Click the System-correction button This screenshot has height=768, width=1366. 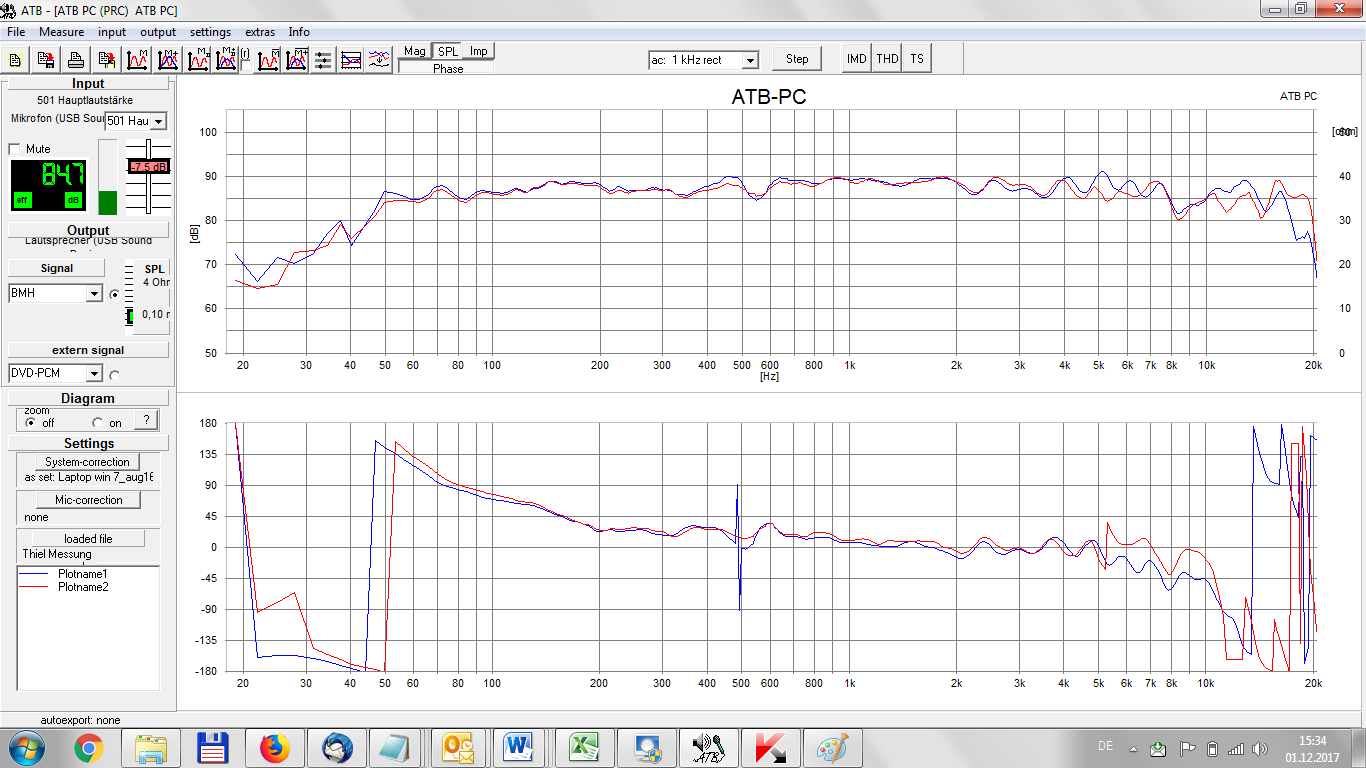[x=87, y=462]
